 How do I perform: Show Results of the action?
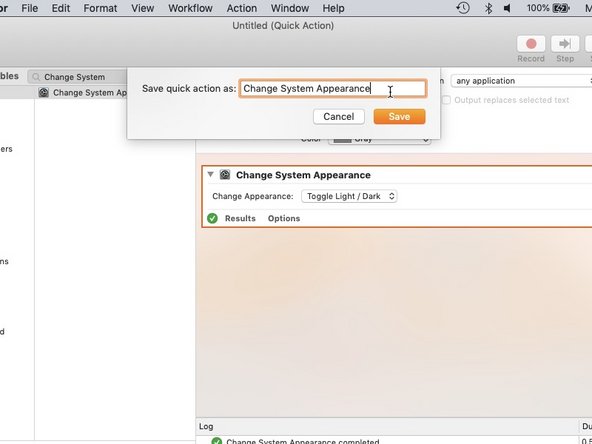point(240,218)
